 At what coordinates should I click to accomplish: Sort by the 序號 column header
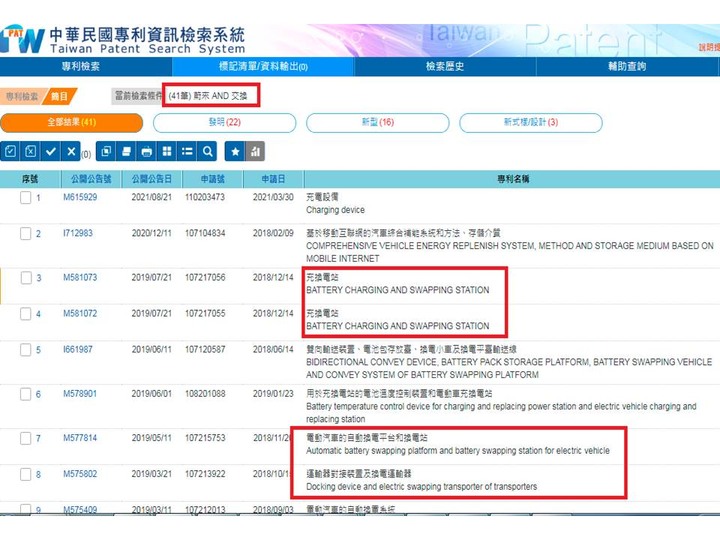30,179
